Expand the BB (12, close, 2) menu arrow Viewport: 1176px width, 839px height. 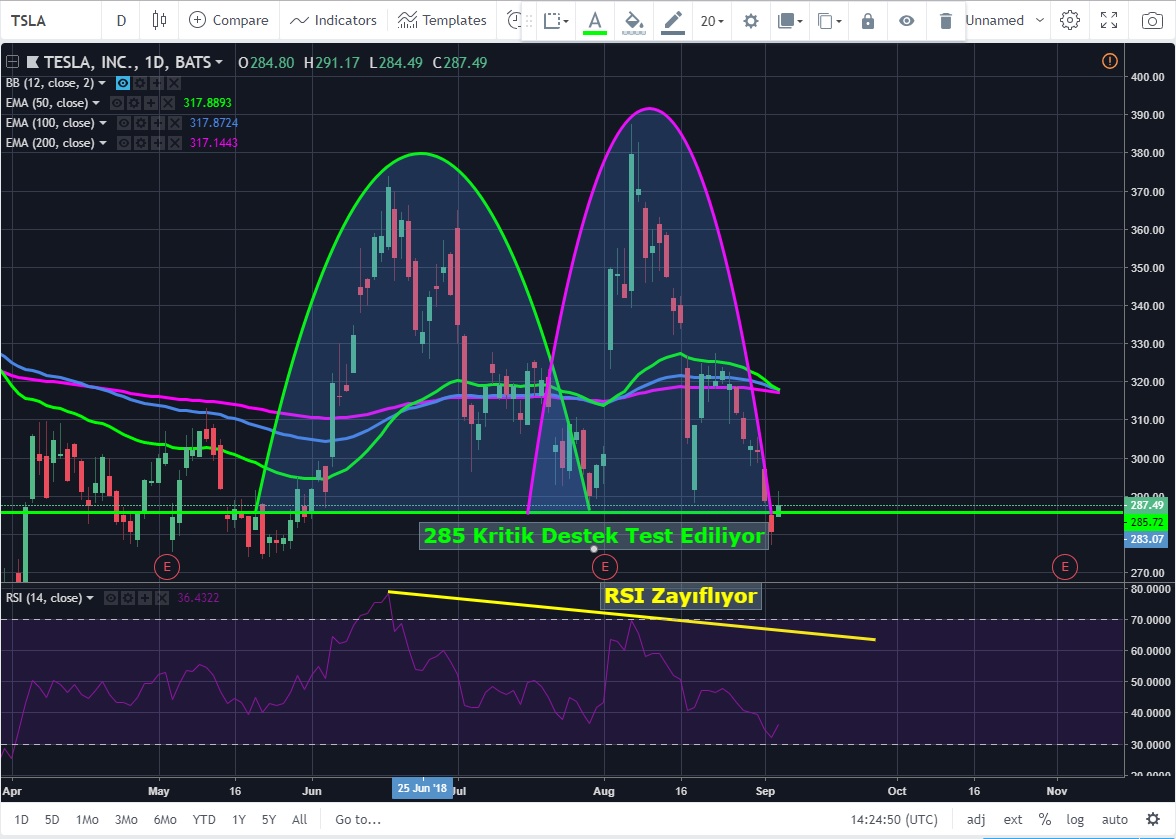(102, 83)
